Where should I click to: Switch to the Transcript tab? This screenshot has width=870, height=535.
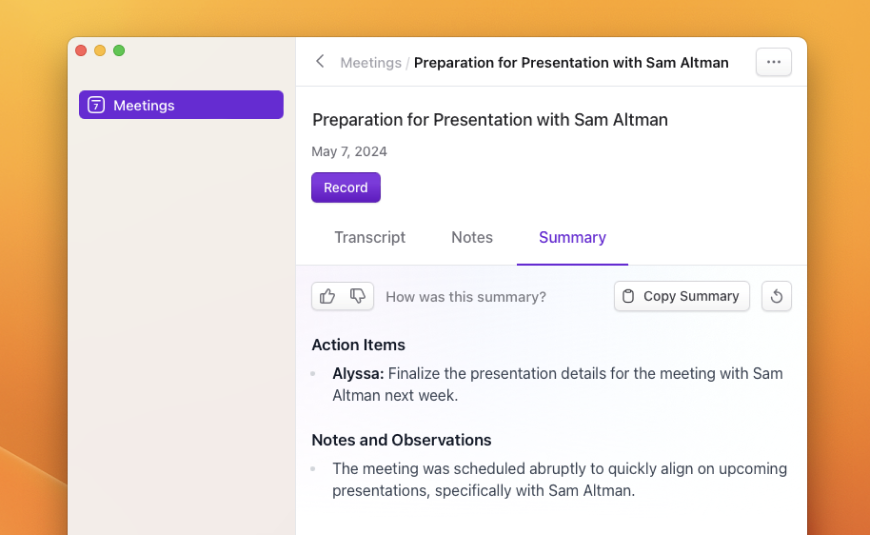coord(370,238)
